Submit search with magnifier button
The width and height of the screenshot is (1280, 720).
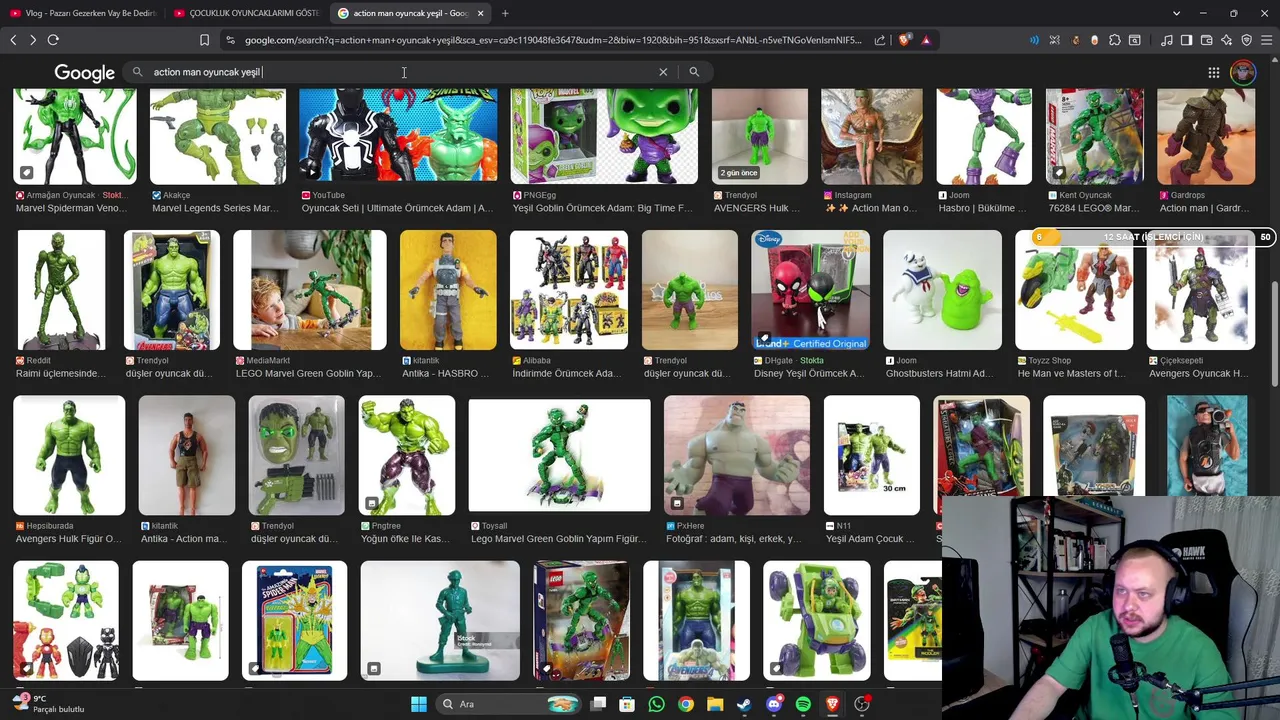tap(694, 72)
